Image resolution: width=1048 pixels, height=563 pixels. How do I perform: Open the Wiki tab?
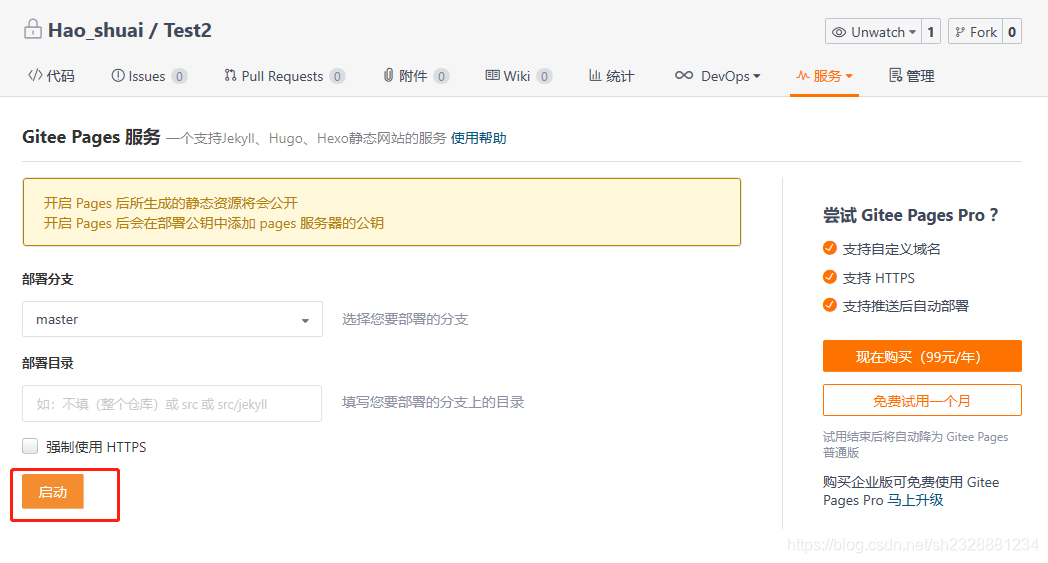click(519, 76)
